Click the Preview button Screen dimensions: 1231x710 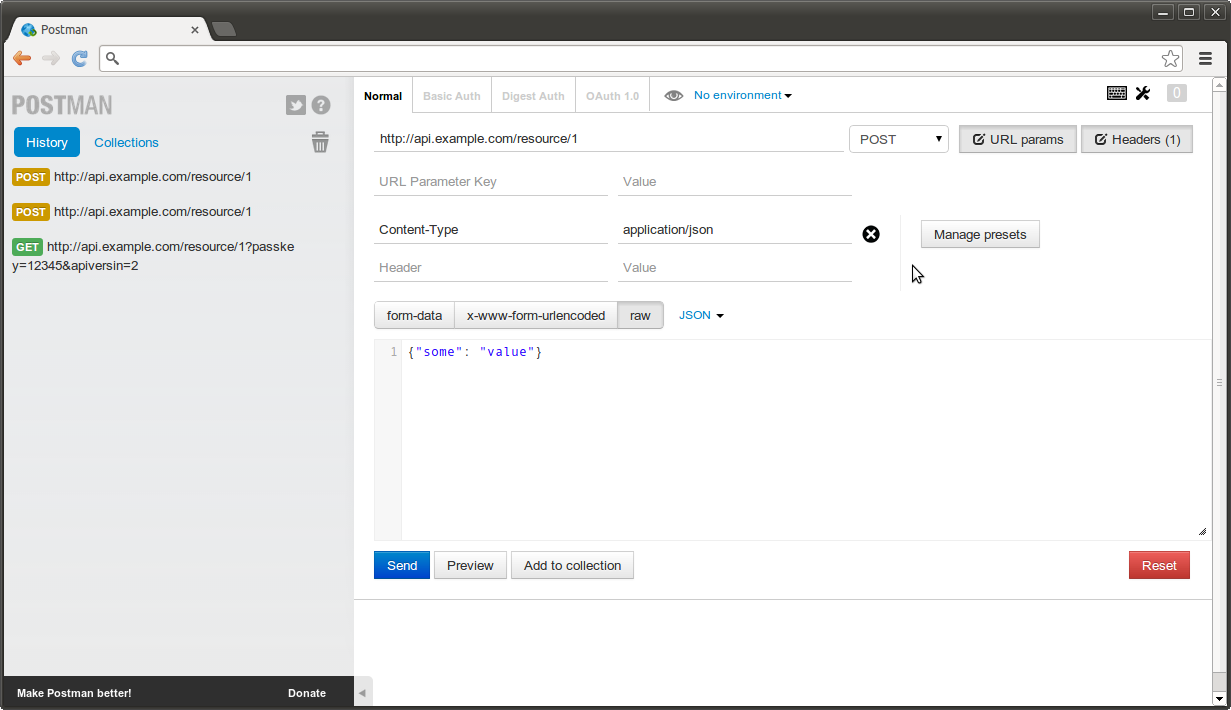pos(470,565)
